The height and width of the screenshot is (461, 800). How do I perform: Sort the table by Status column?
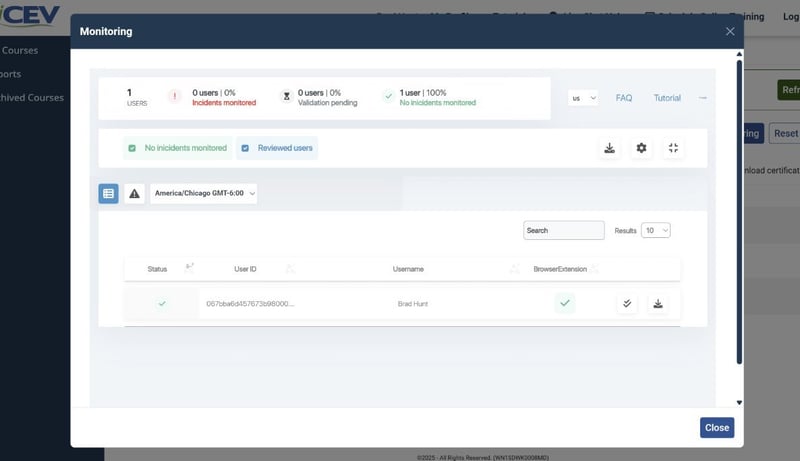pos(157,269)
